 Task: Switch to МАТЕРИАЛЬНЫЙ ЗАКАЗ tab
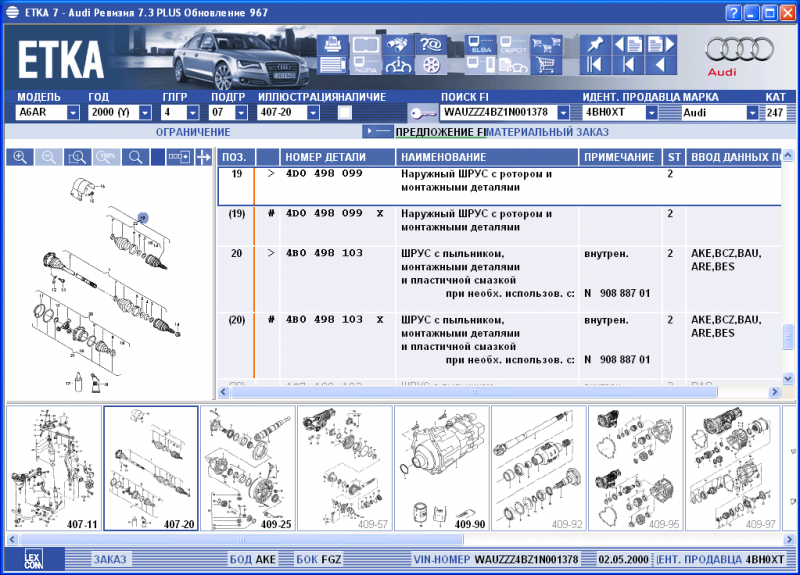pos(548,132)
